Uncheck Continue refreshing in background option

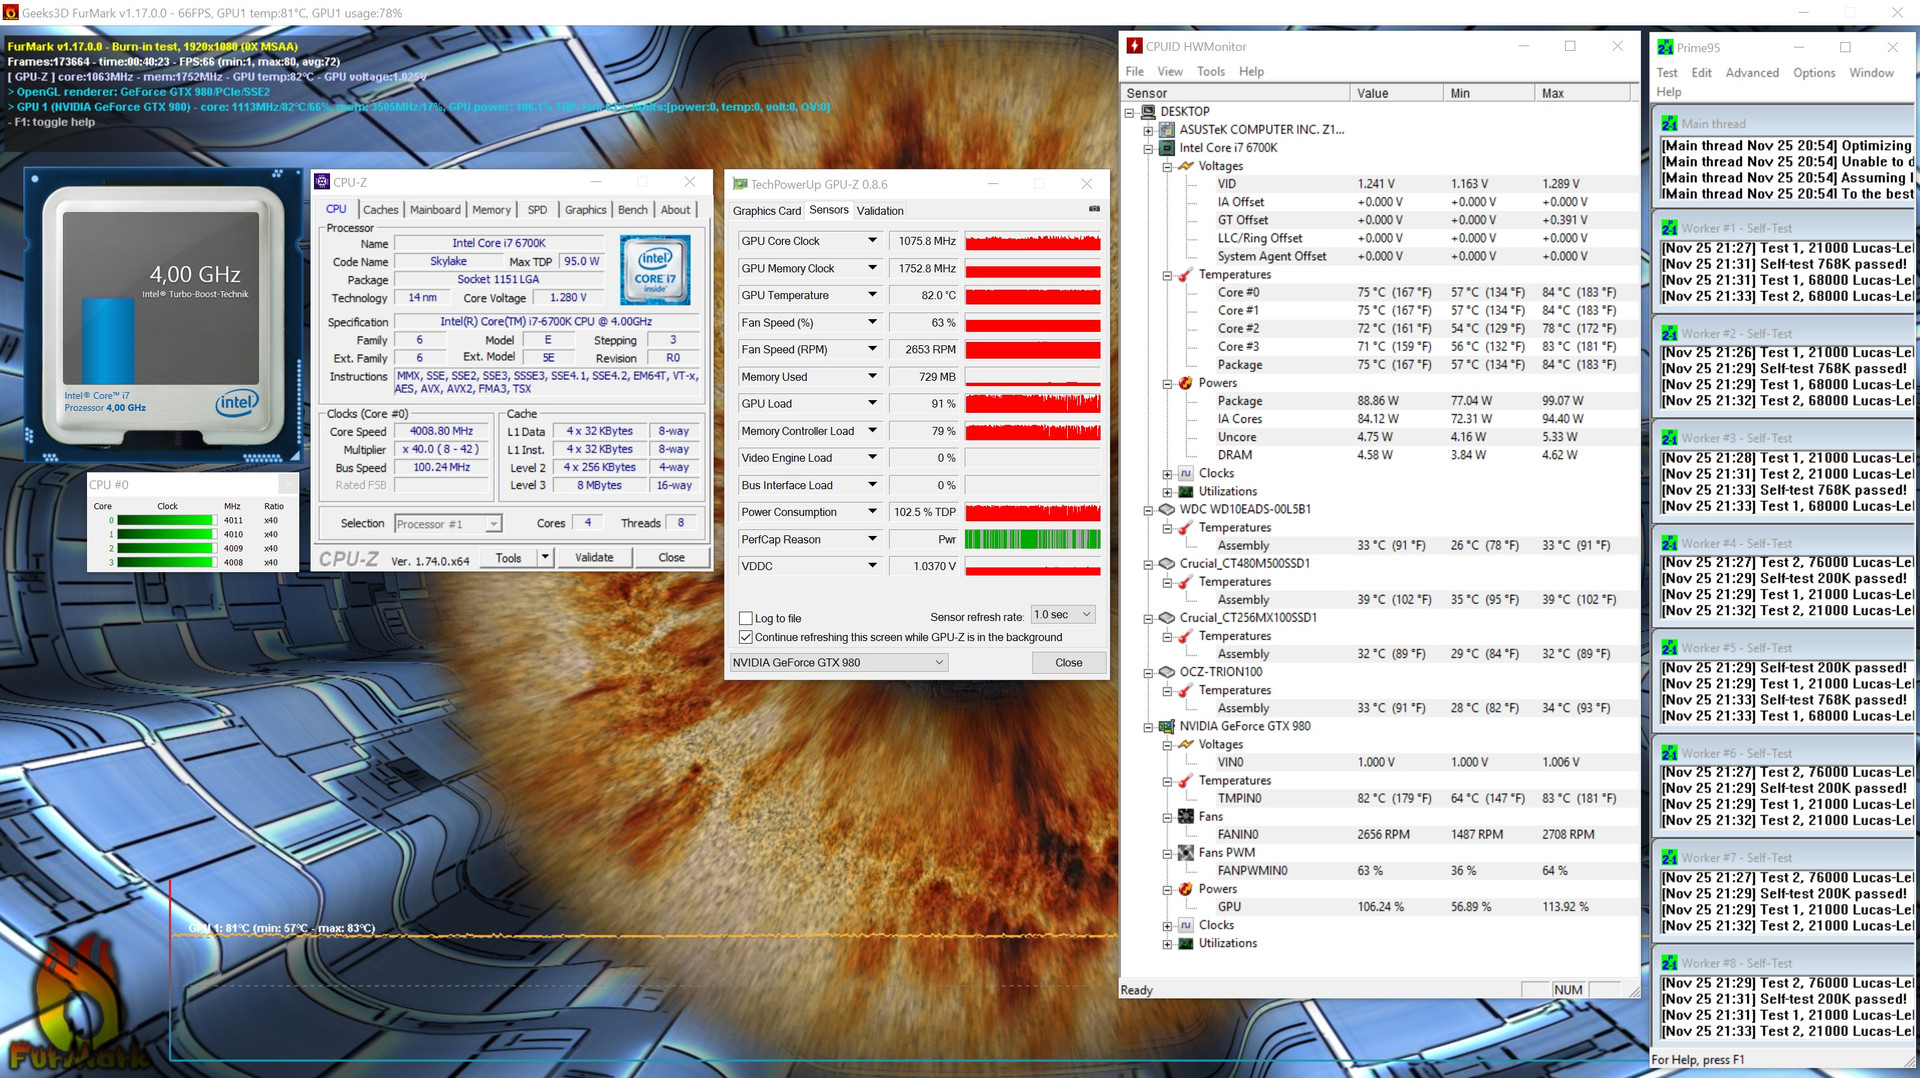coord(745,637)
